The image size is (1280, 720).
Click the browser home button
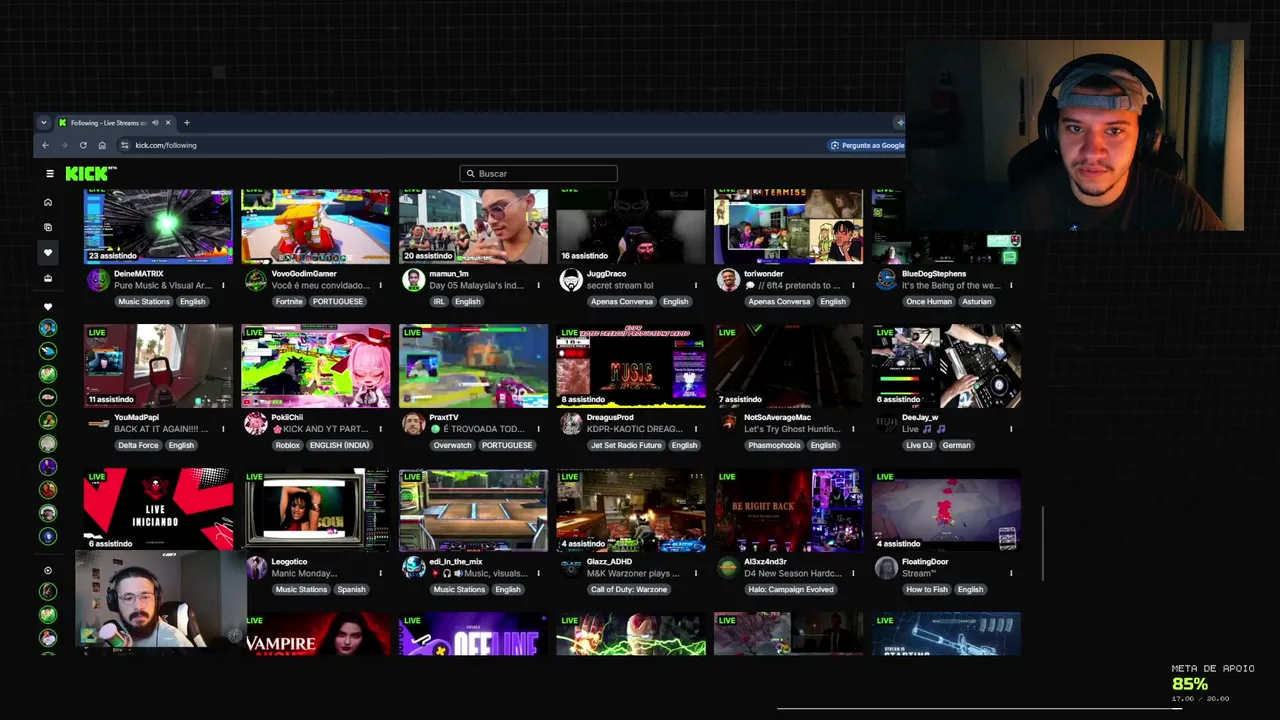coord(102,145)
